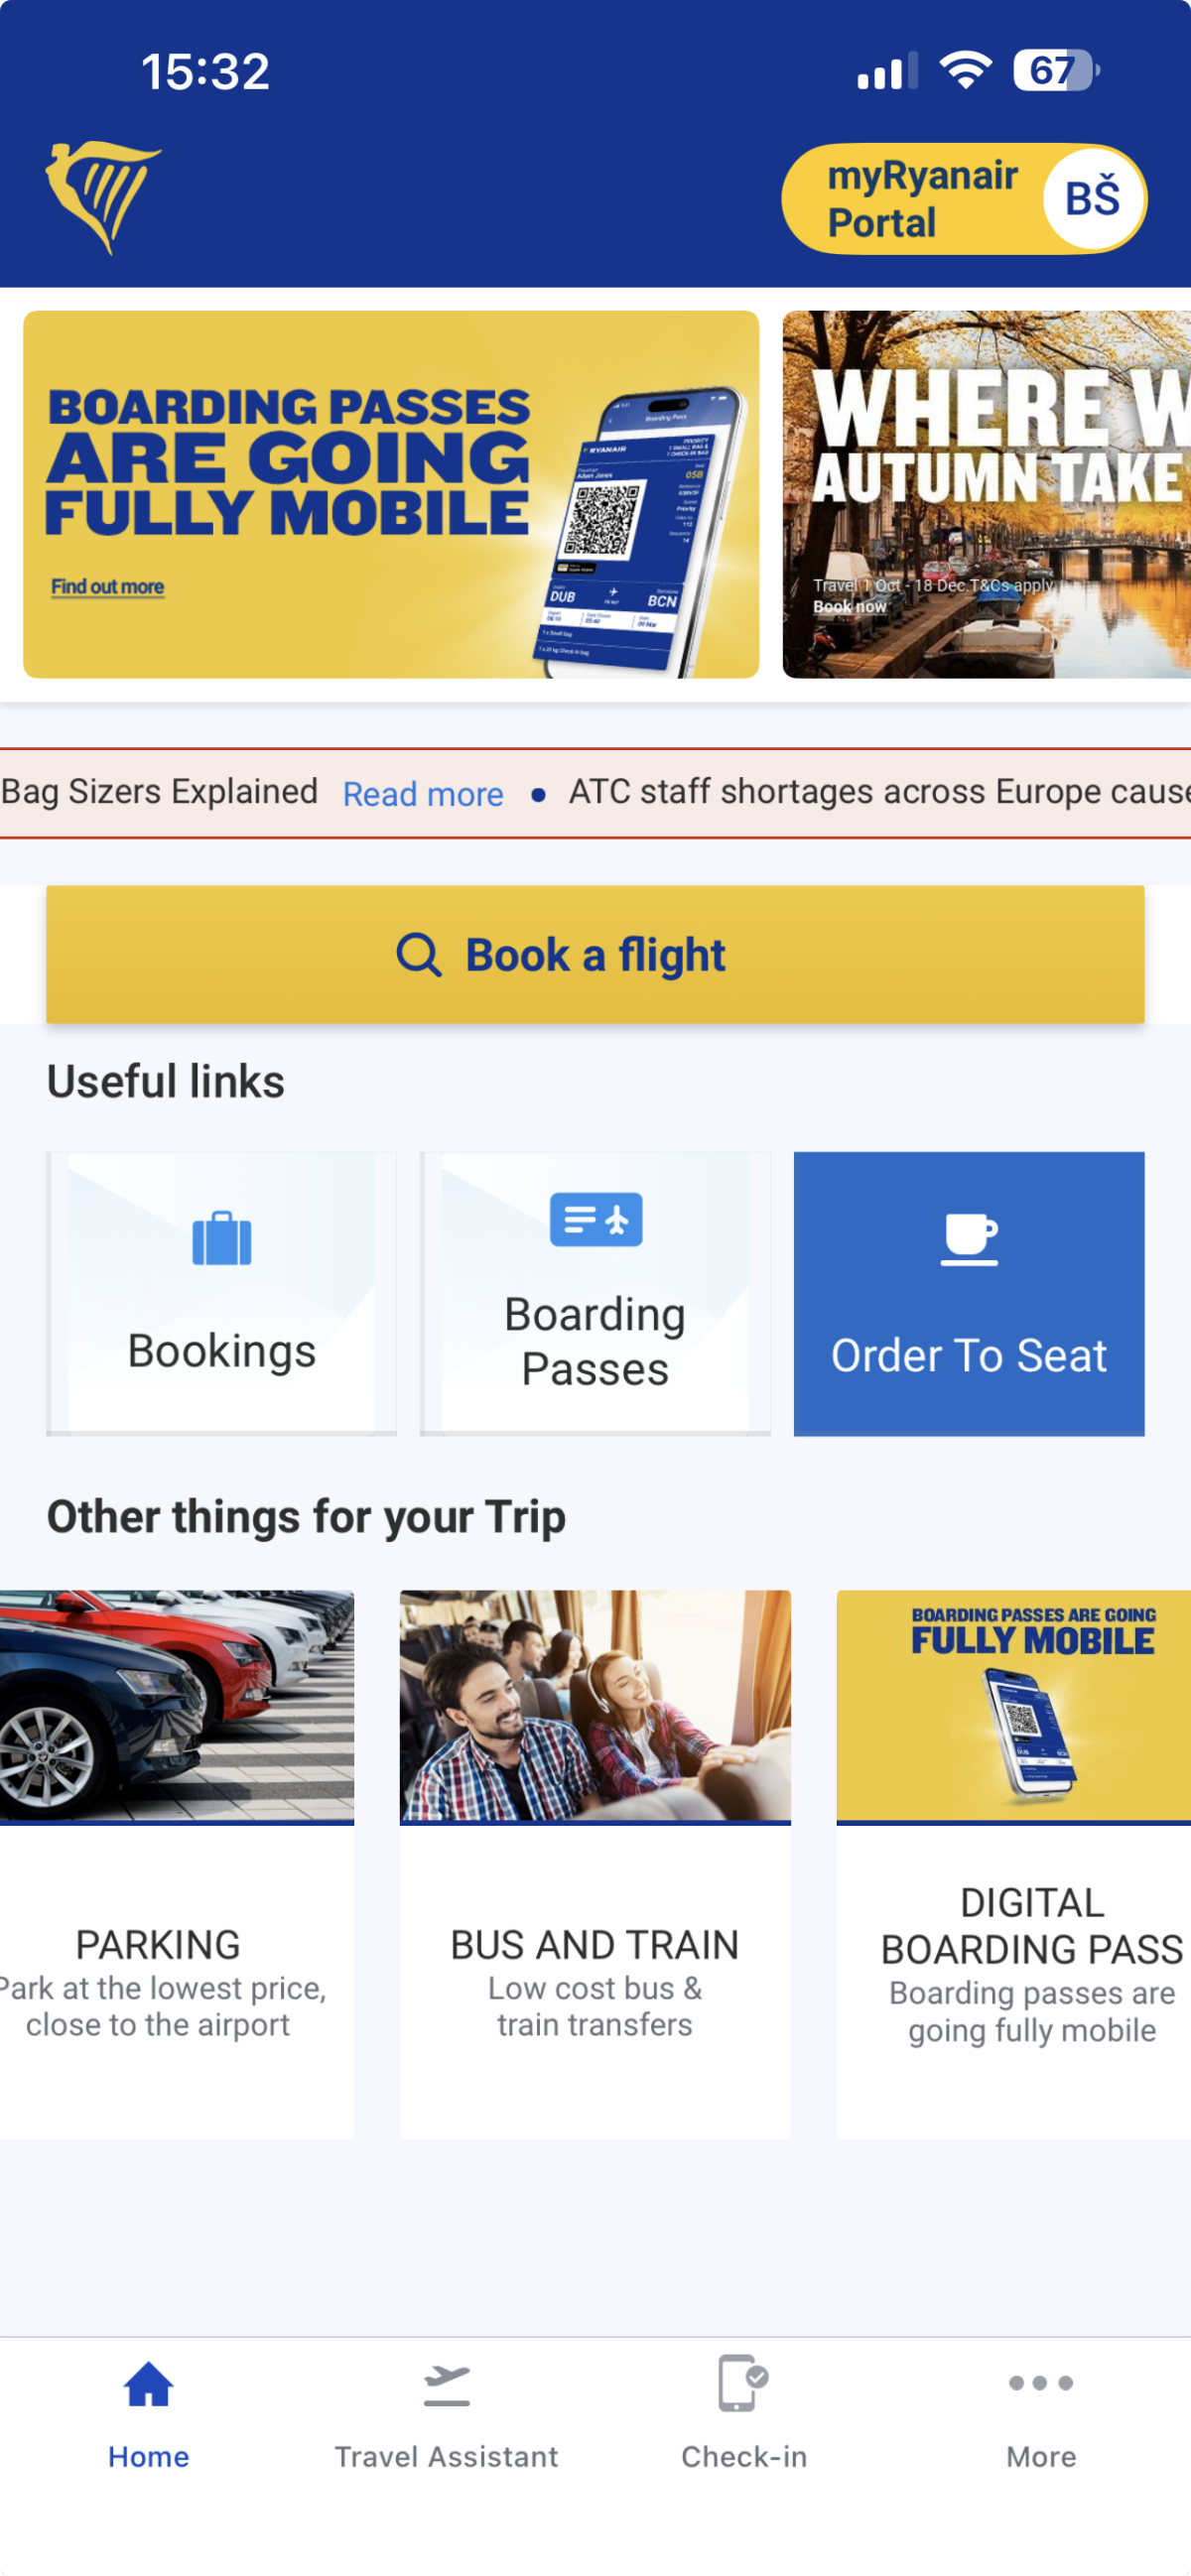Tap the More three-dots icon
This screenshot has width=1191, height=2576.
tap(1040, 2383)
